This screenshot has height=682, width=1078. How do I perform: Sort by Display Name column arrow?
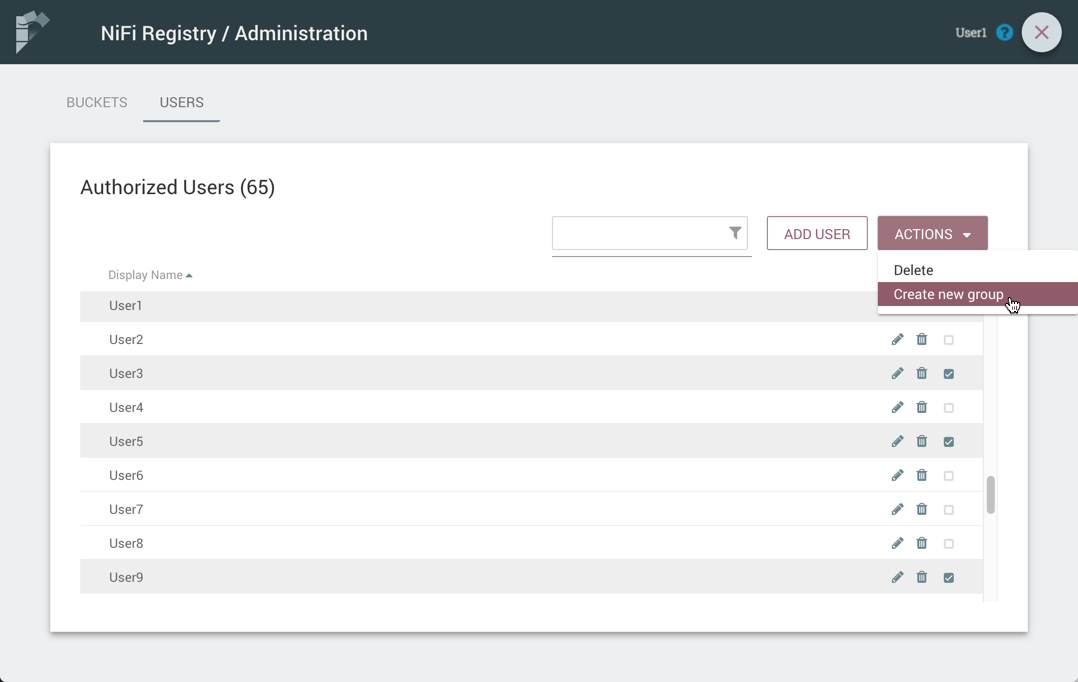pos(189,276)
